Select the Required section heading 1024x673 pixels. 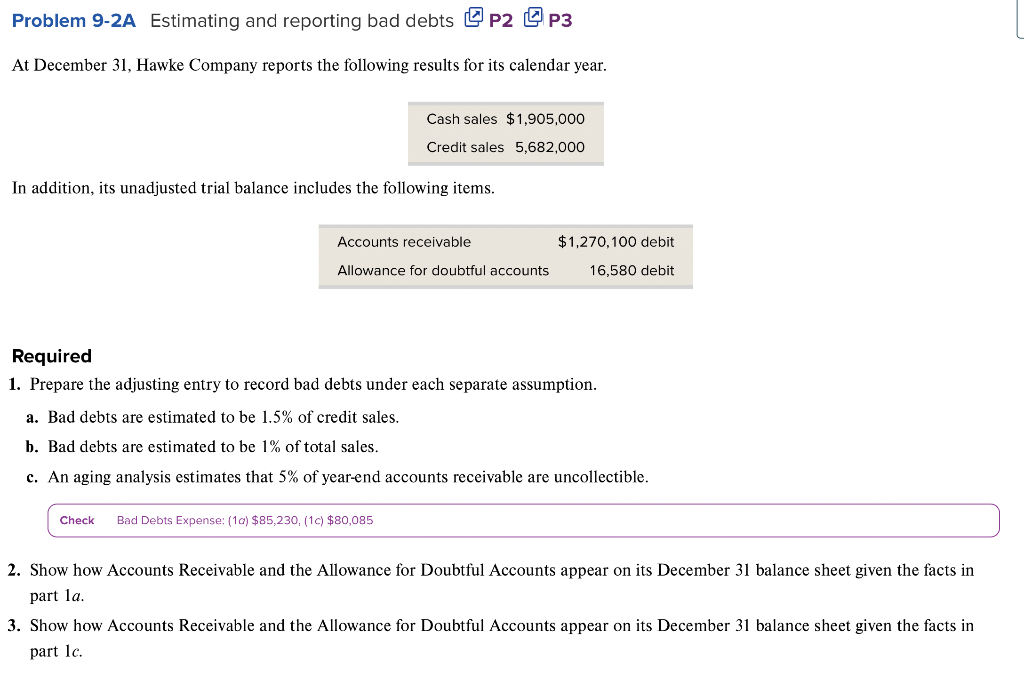(x=51, y=356)
